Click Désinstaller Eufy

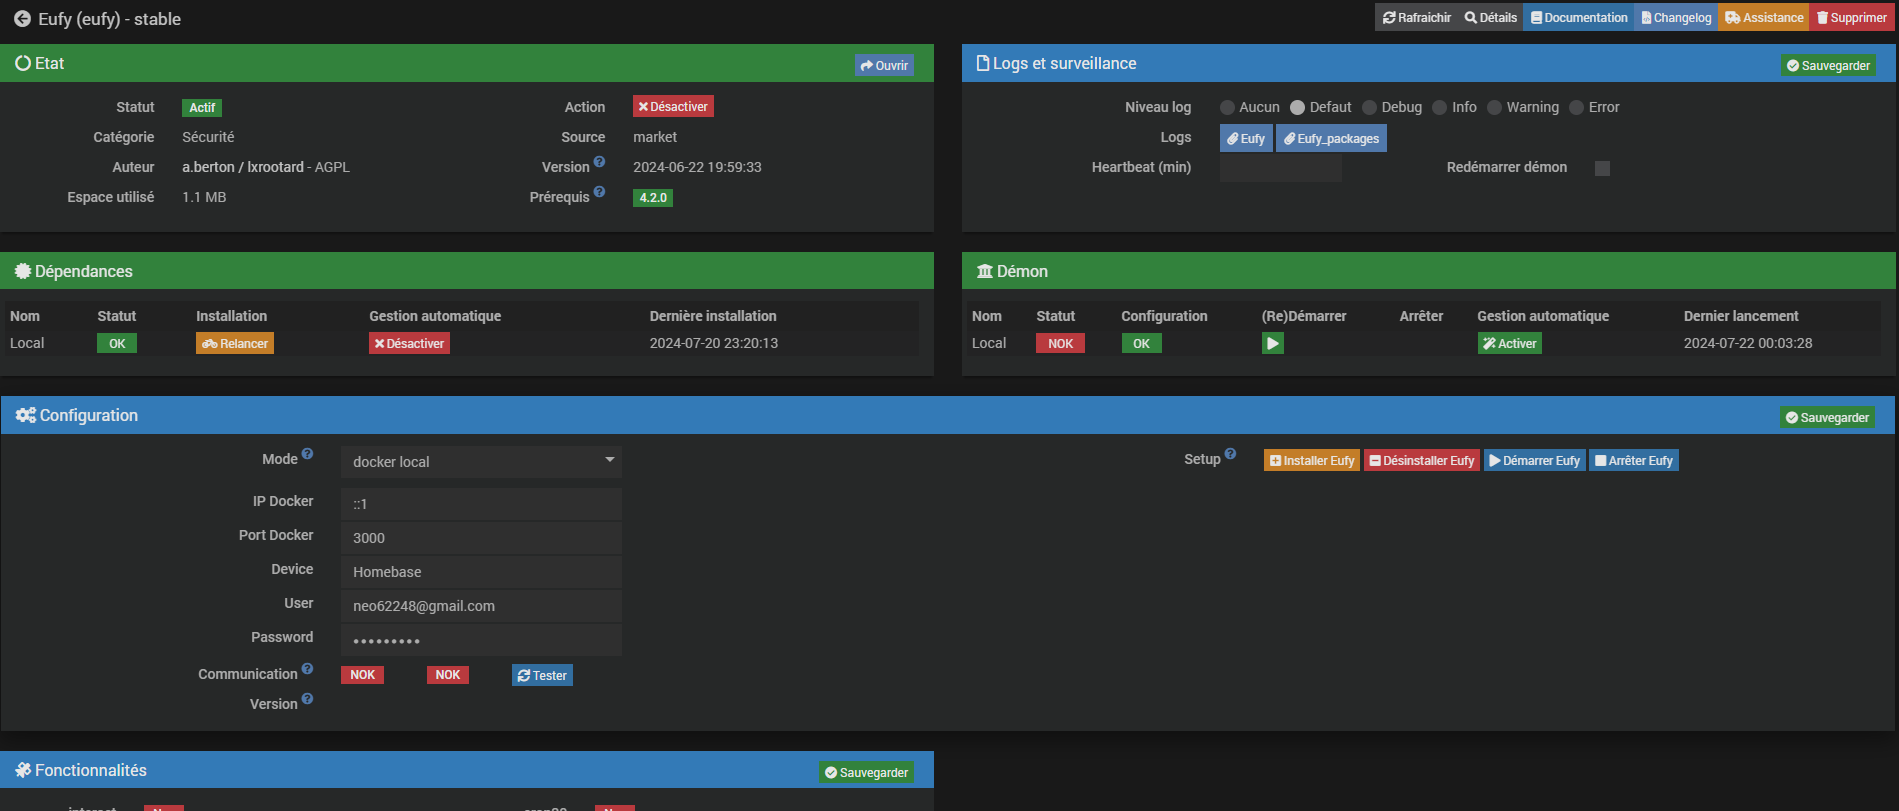pyautogui.click(x=1422, y=461)
